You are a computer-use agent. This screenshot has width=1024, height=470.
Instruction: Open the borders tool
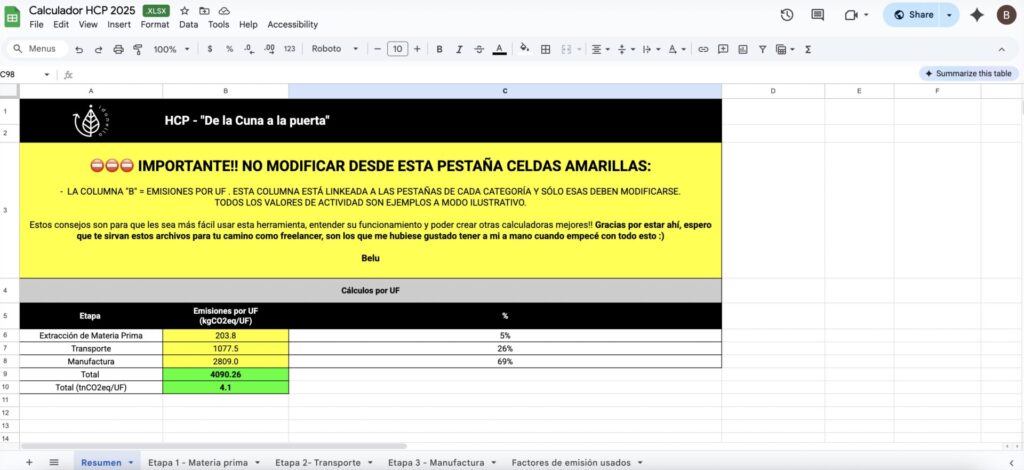[545, 49]
